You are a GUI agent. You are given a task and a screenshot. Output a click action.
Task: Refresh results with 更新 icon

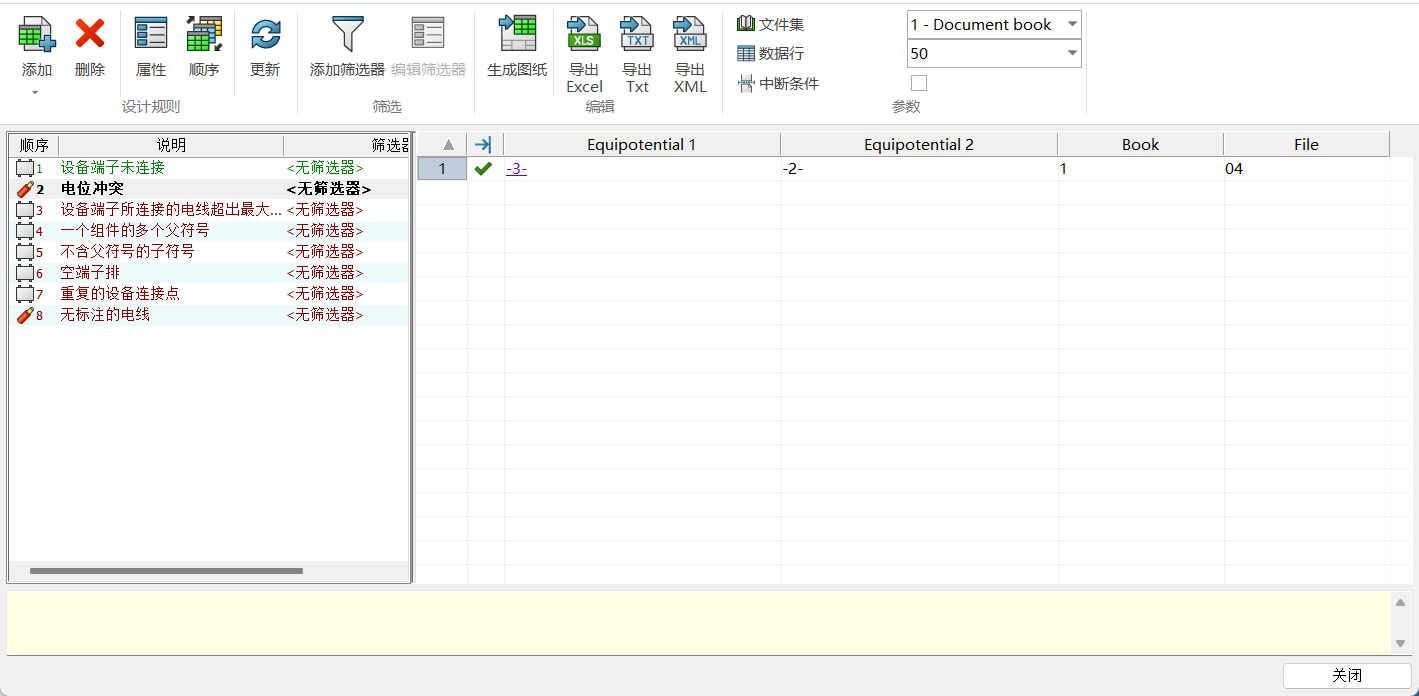(265, 35)
